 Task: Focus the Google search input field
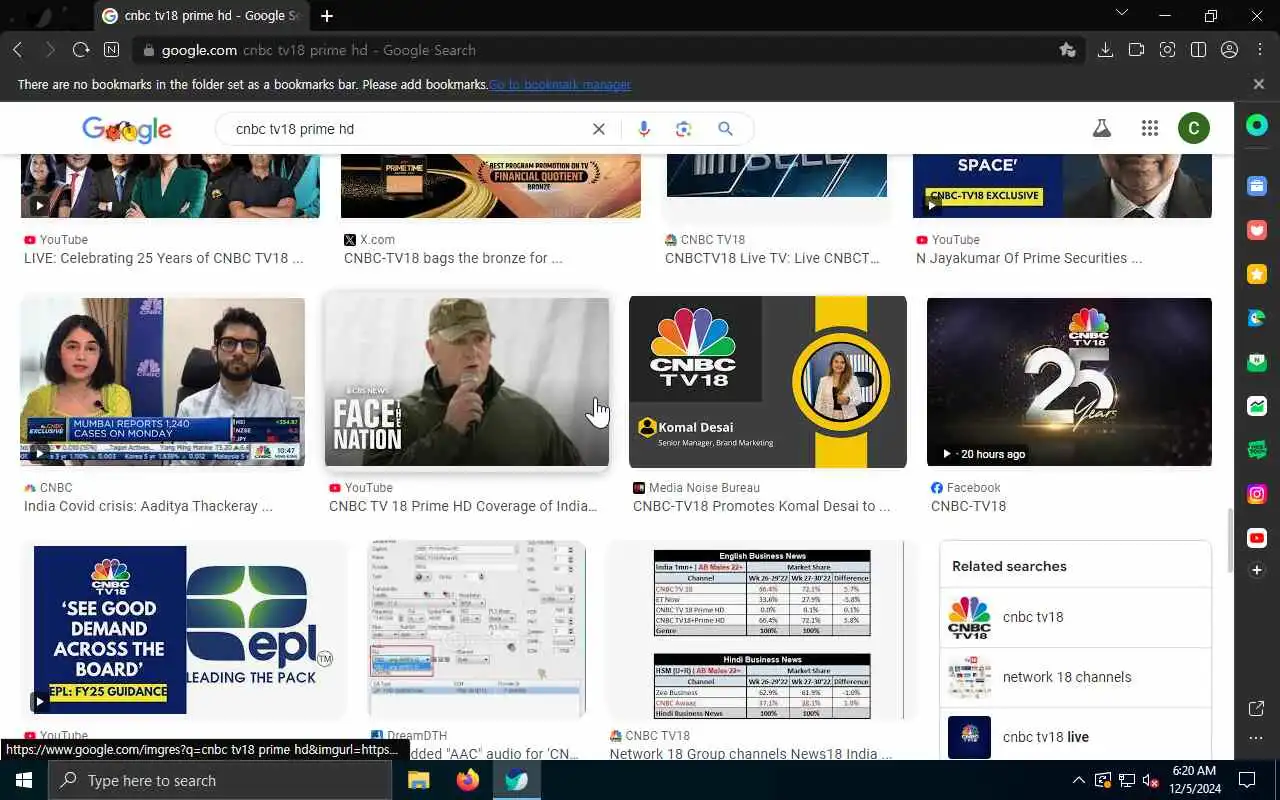click(410, 129)
